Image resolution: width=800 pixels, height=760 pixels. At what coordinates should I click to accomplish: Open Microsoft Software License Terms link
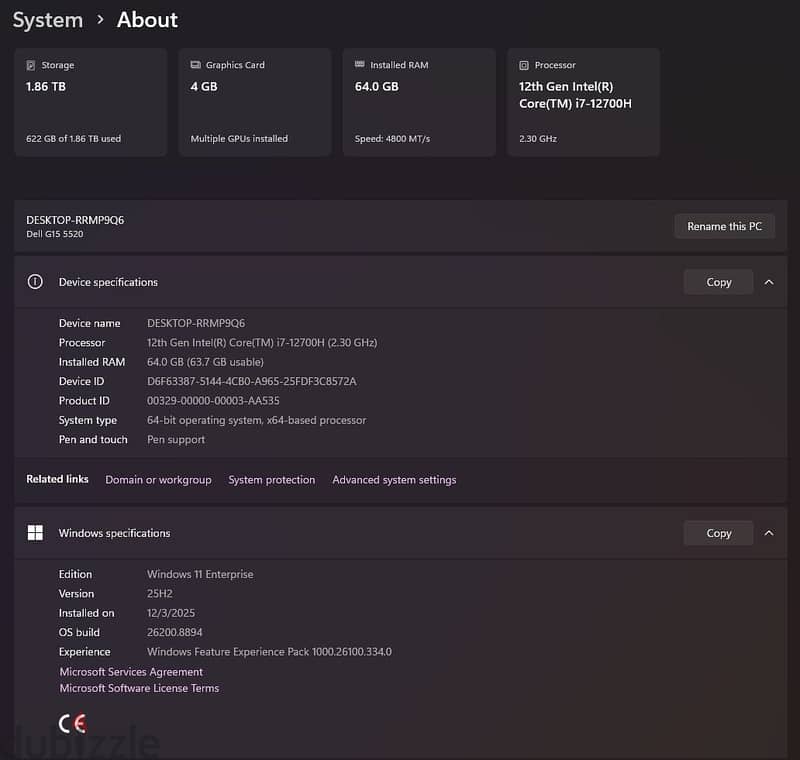[139, 688]
